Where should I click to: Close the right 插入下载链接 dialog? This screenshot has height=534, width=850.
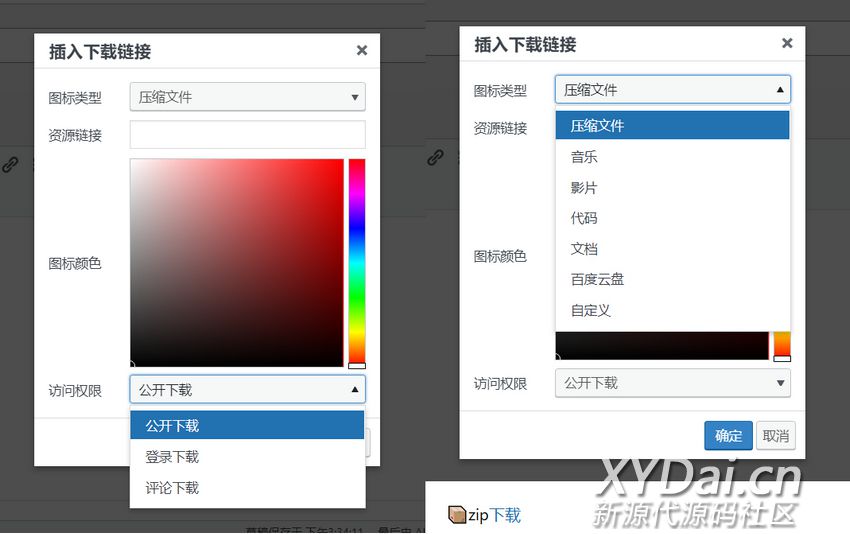[787, 44]
